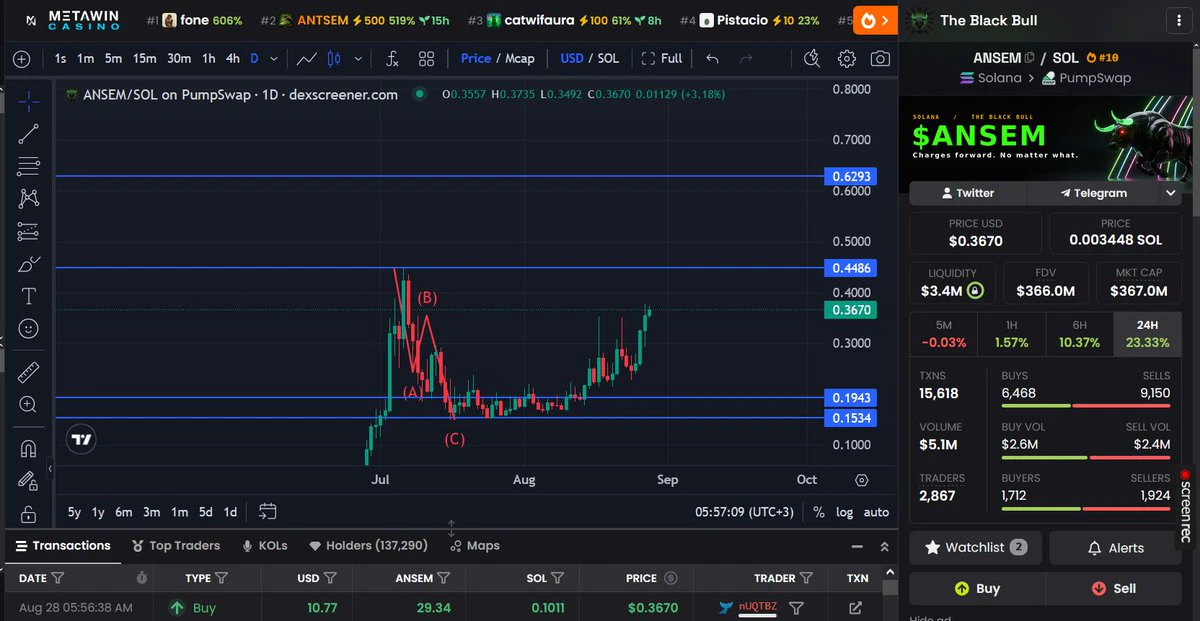1200x621 pixels.
Task: Toggle log scale on chart
Action: pyautogui.click(x=845, y=512)
